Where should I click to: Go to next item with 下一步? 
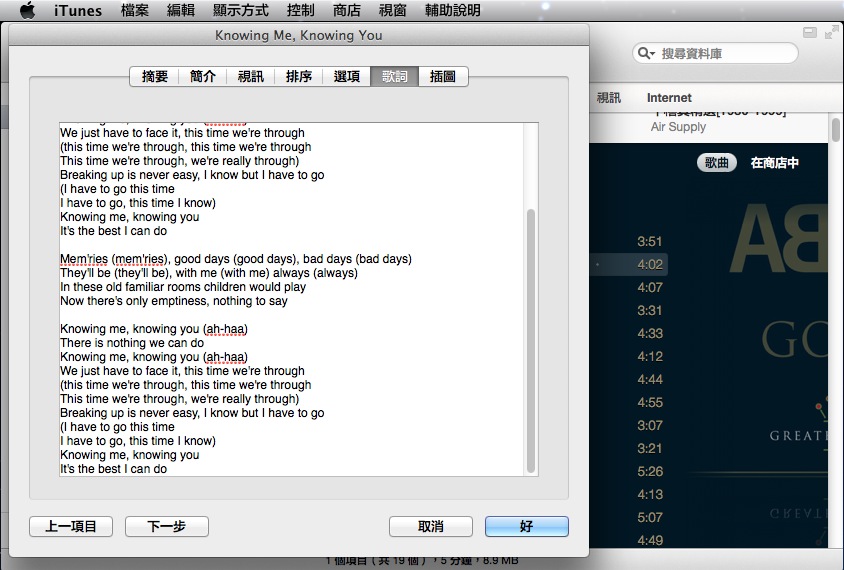[167, 526]
